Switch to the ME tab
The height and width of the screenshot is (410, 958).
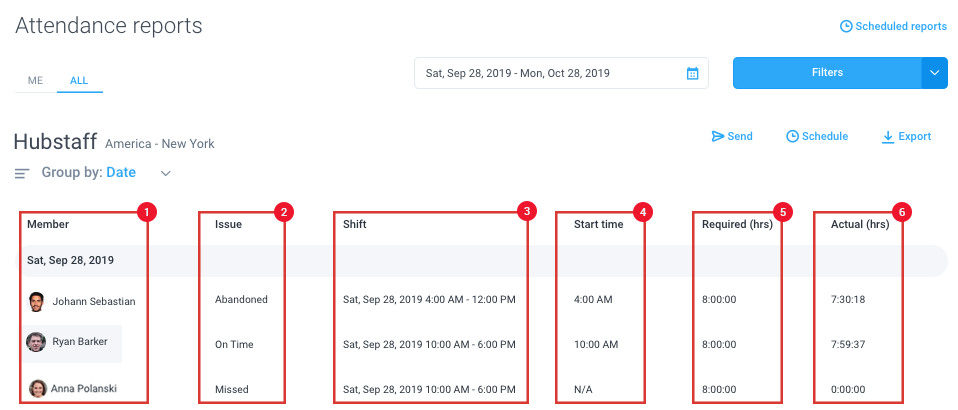[35, 81]
